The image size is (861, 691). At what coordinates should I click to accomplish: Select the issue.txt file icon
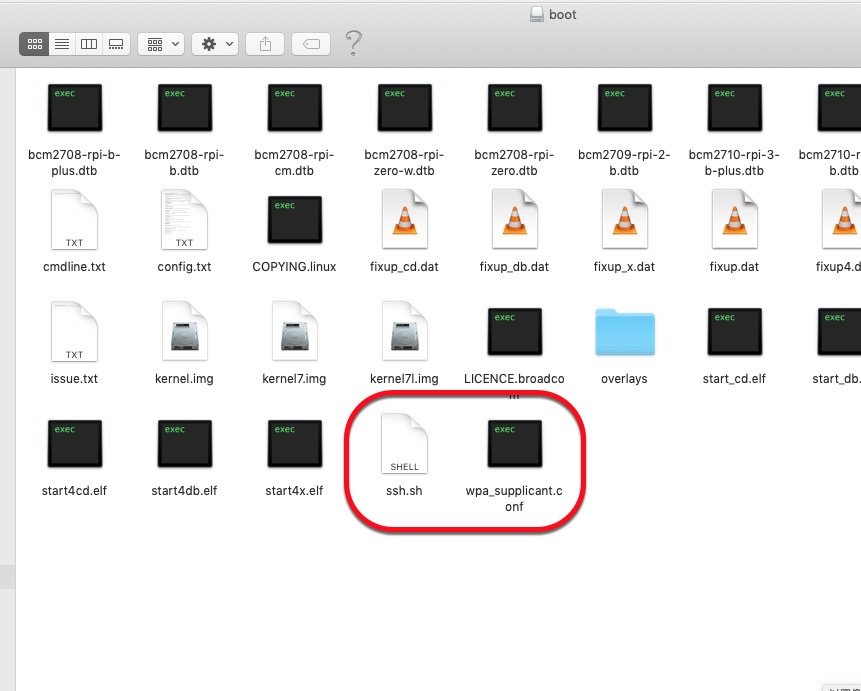pyautogui.click(x=74, y=332)
